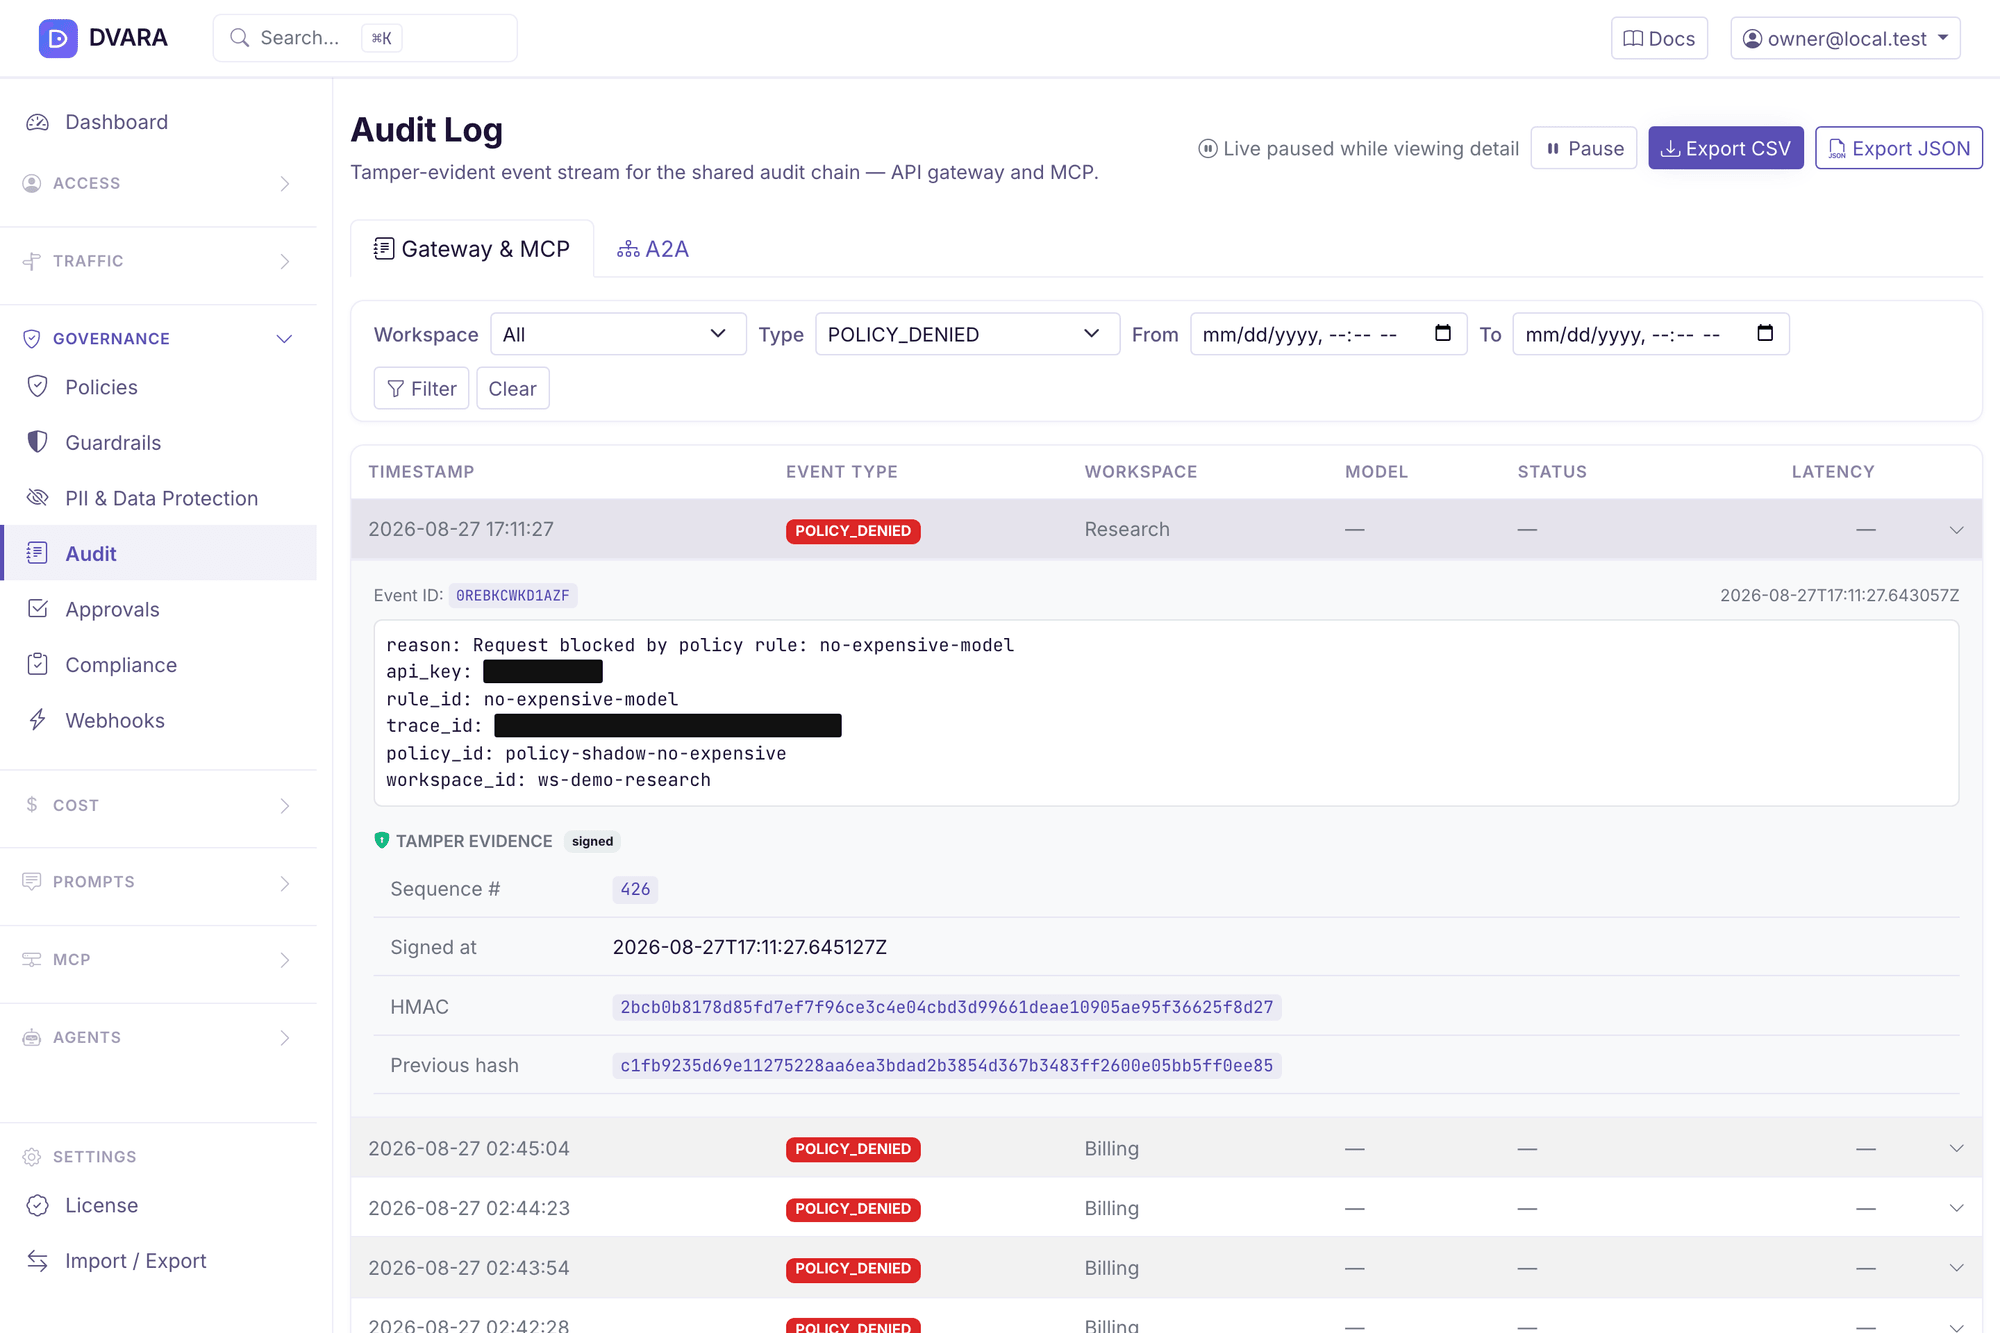Expand the AGENTS sidebar section
This screenshot has height=1333, width=2000.
tap(159, 1038)
